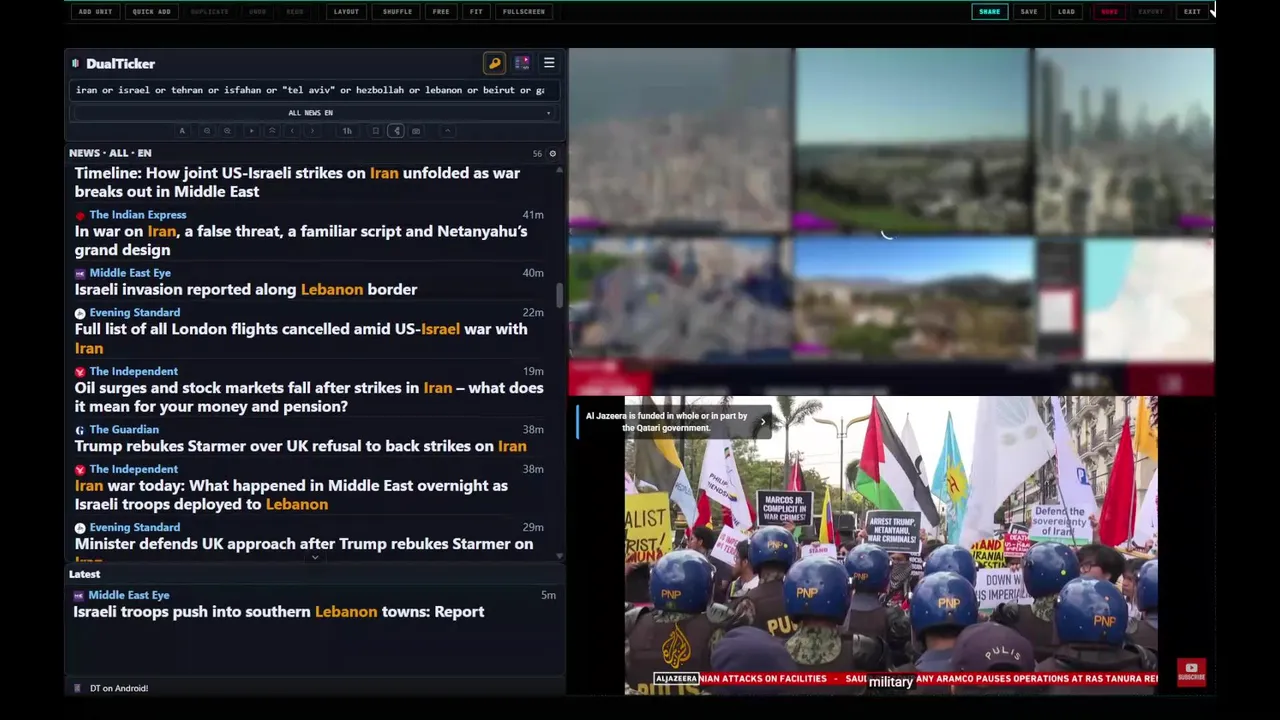
Task: Expand the Al Jazeera funding notice arrow
Action: pyautogui.click(x=762, y=422)
